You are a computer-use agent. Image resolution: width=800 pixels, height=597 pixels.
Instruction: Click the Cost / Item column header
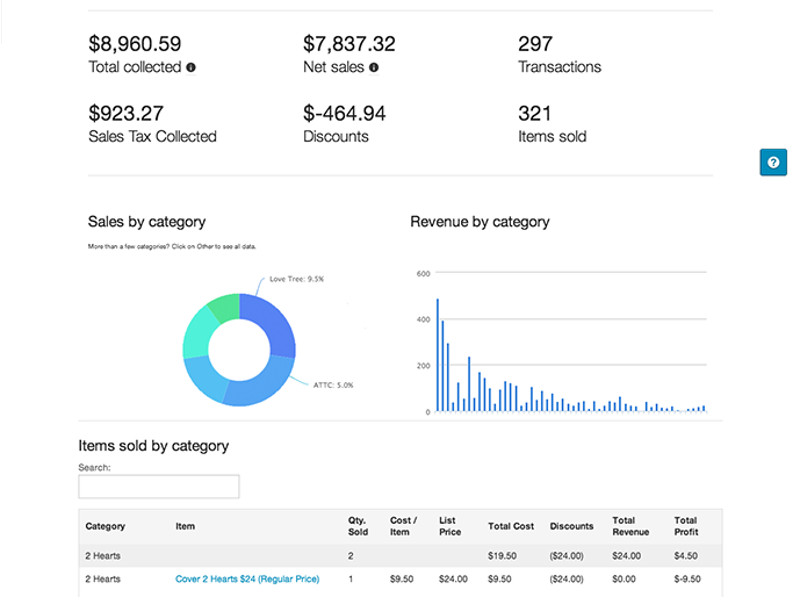click(403, 525)
